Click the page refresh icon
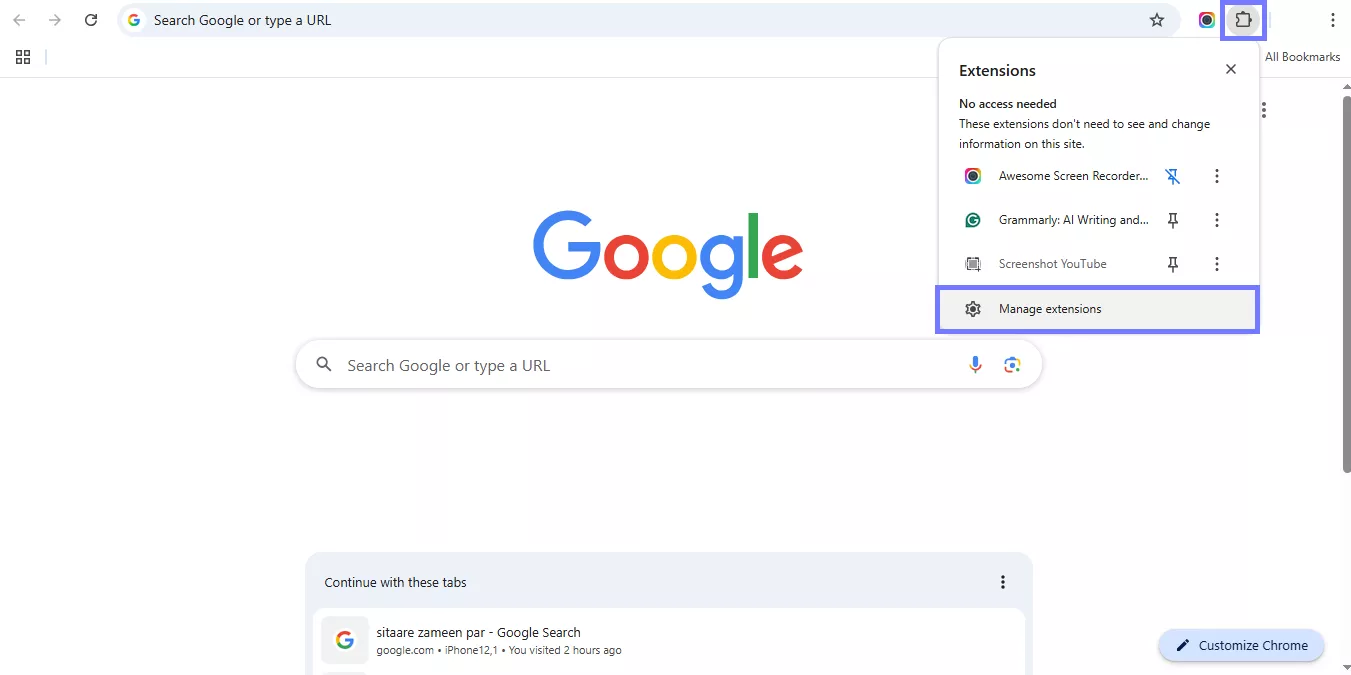The width and height of the screenshot is (1351, 675). pos(91,19)
